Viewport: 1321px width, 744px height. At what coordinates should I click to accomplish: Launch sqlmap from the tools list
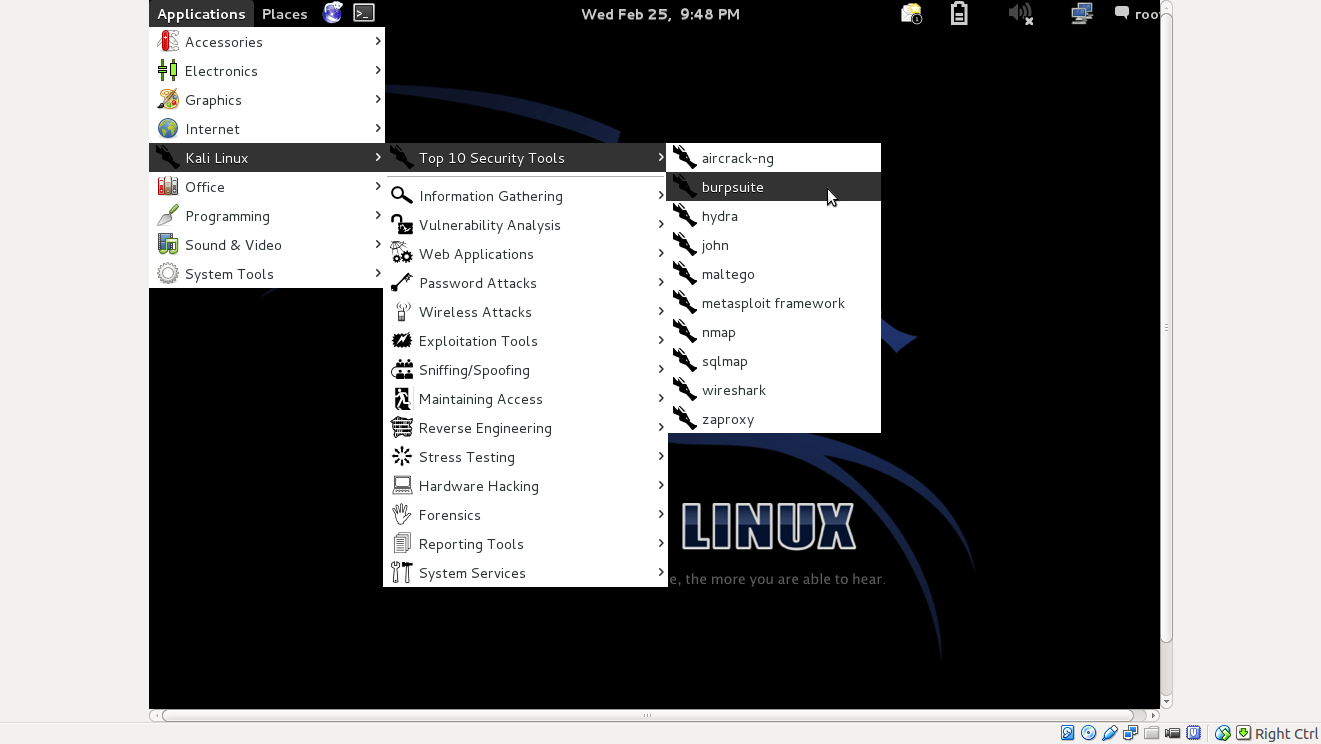pyautogui.click(x=774, y=361)
